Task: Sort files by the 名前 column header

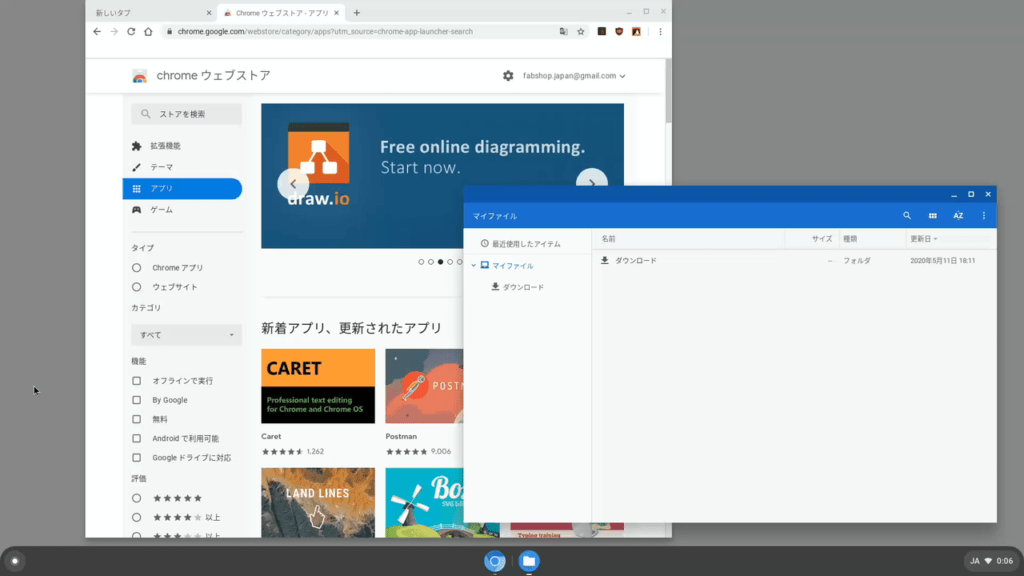Action: click(608, 239)
